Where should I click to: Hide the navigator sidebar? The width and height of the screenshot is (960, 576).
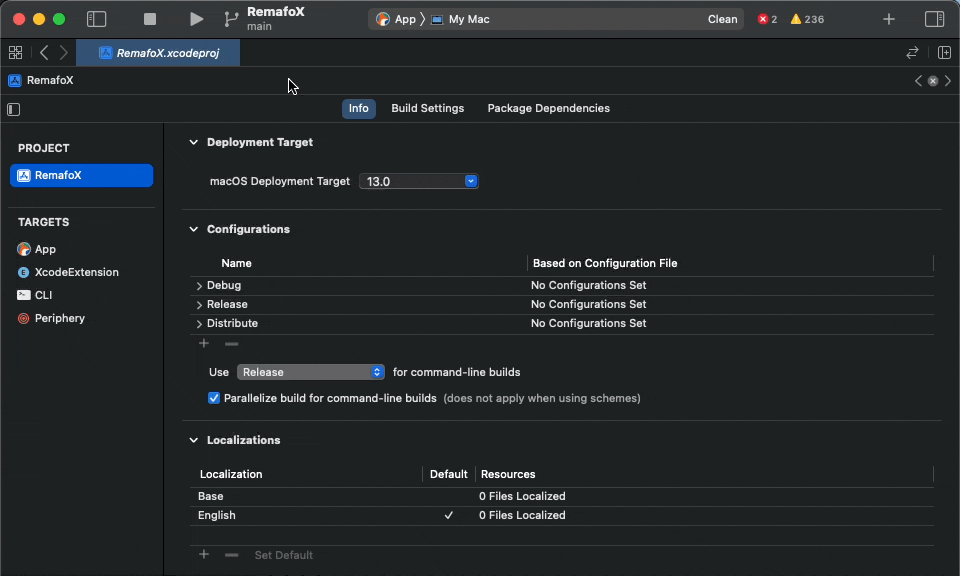pyautogui.click(x=96, y=18)
